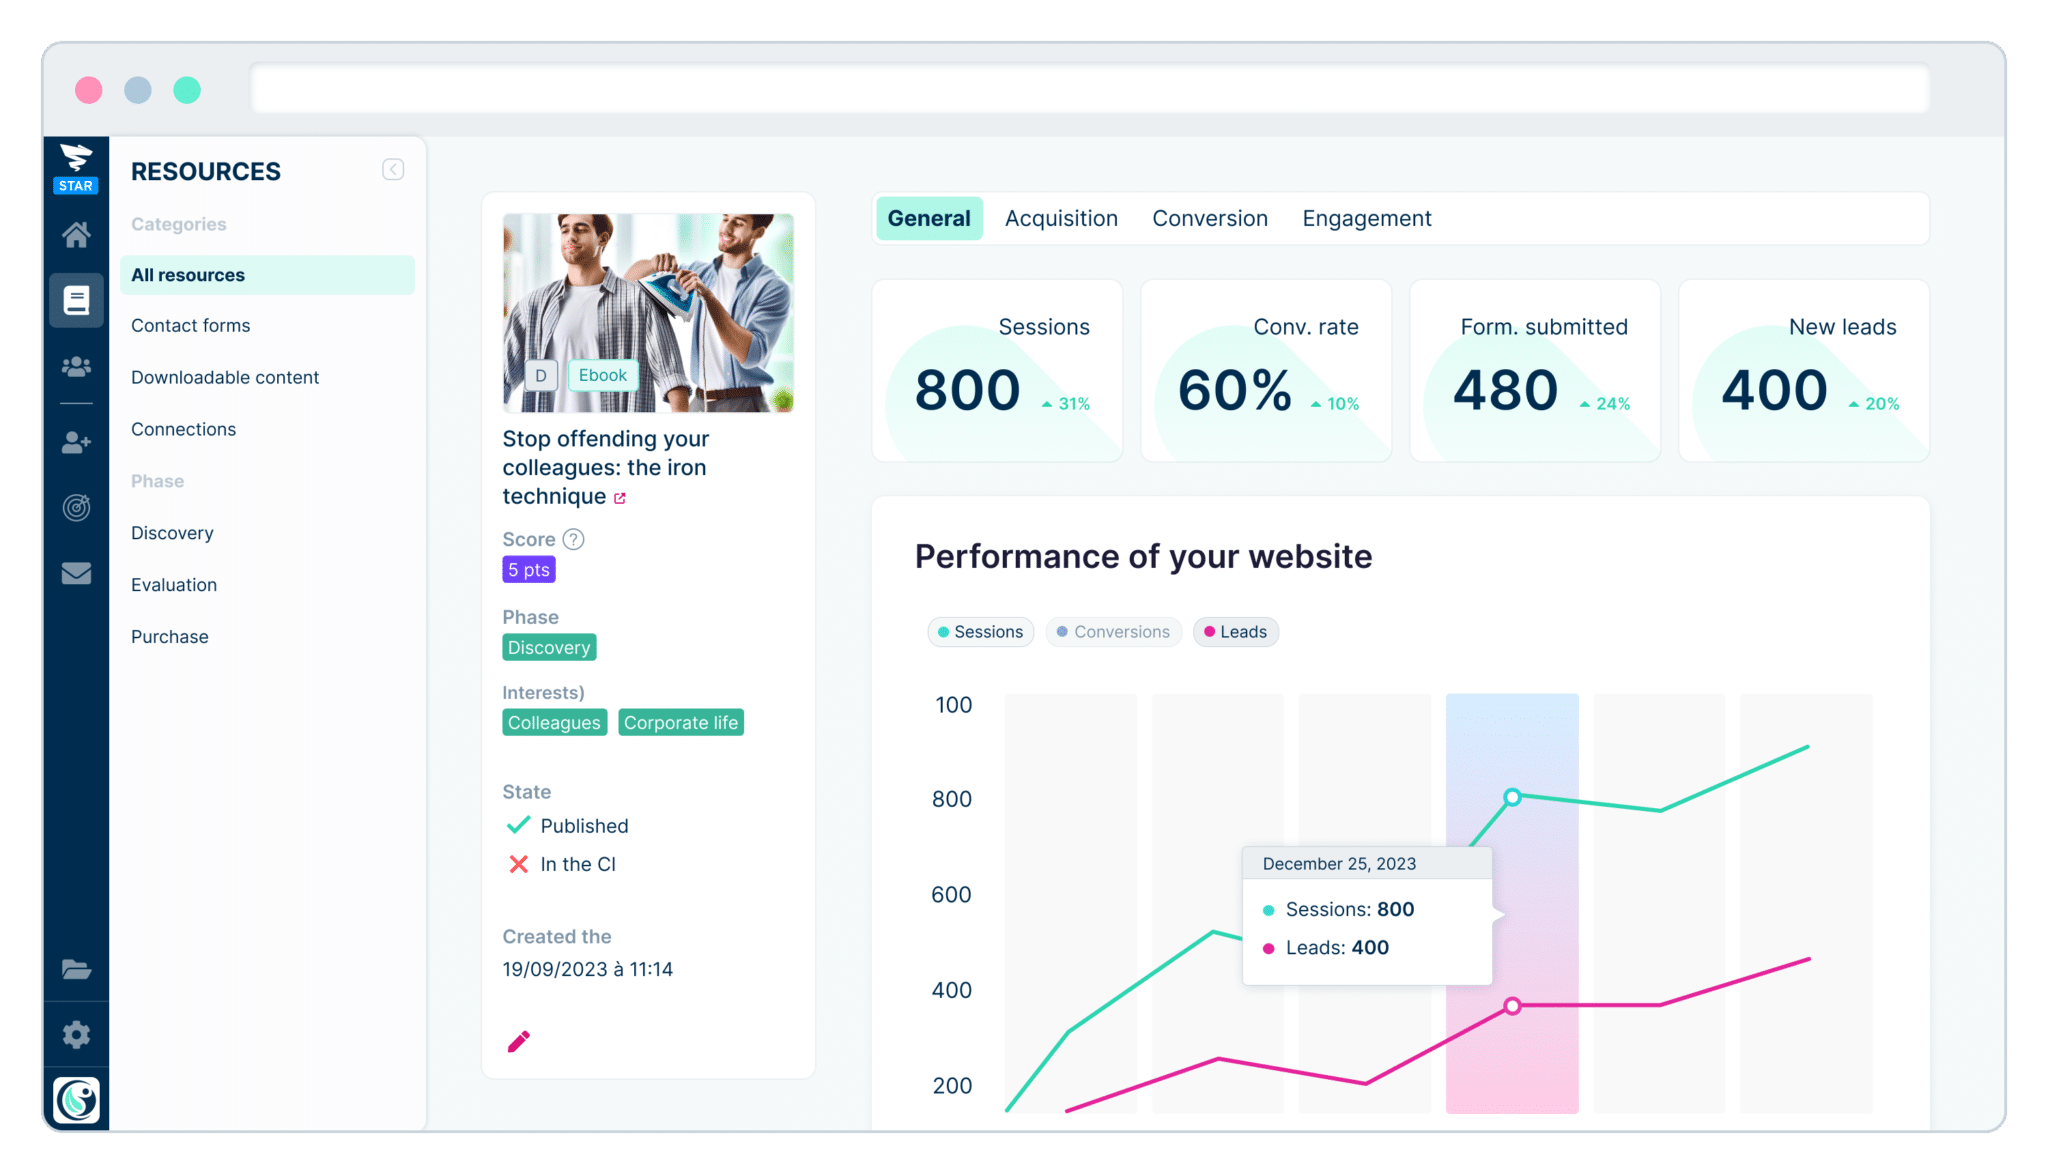This screenshot has width=2048, height=1174.
Task: Open Downloadable content resource filter
Action: pos(224,377)
